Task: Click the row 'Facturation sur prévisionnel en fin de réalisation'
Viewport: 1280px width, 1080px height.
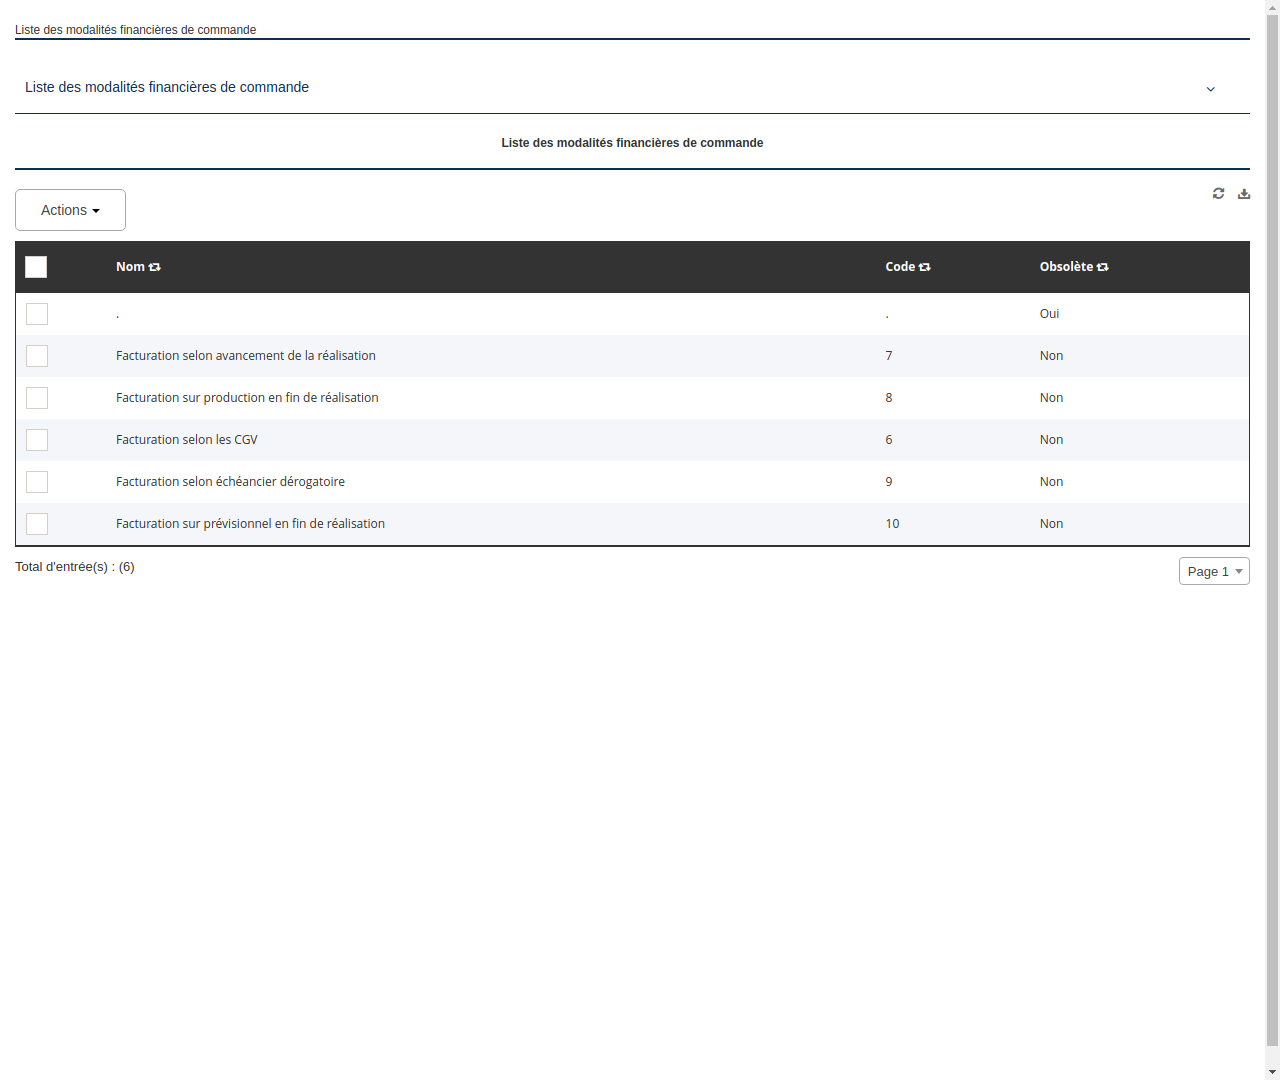Action: (250, 523)
